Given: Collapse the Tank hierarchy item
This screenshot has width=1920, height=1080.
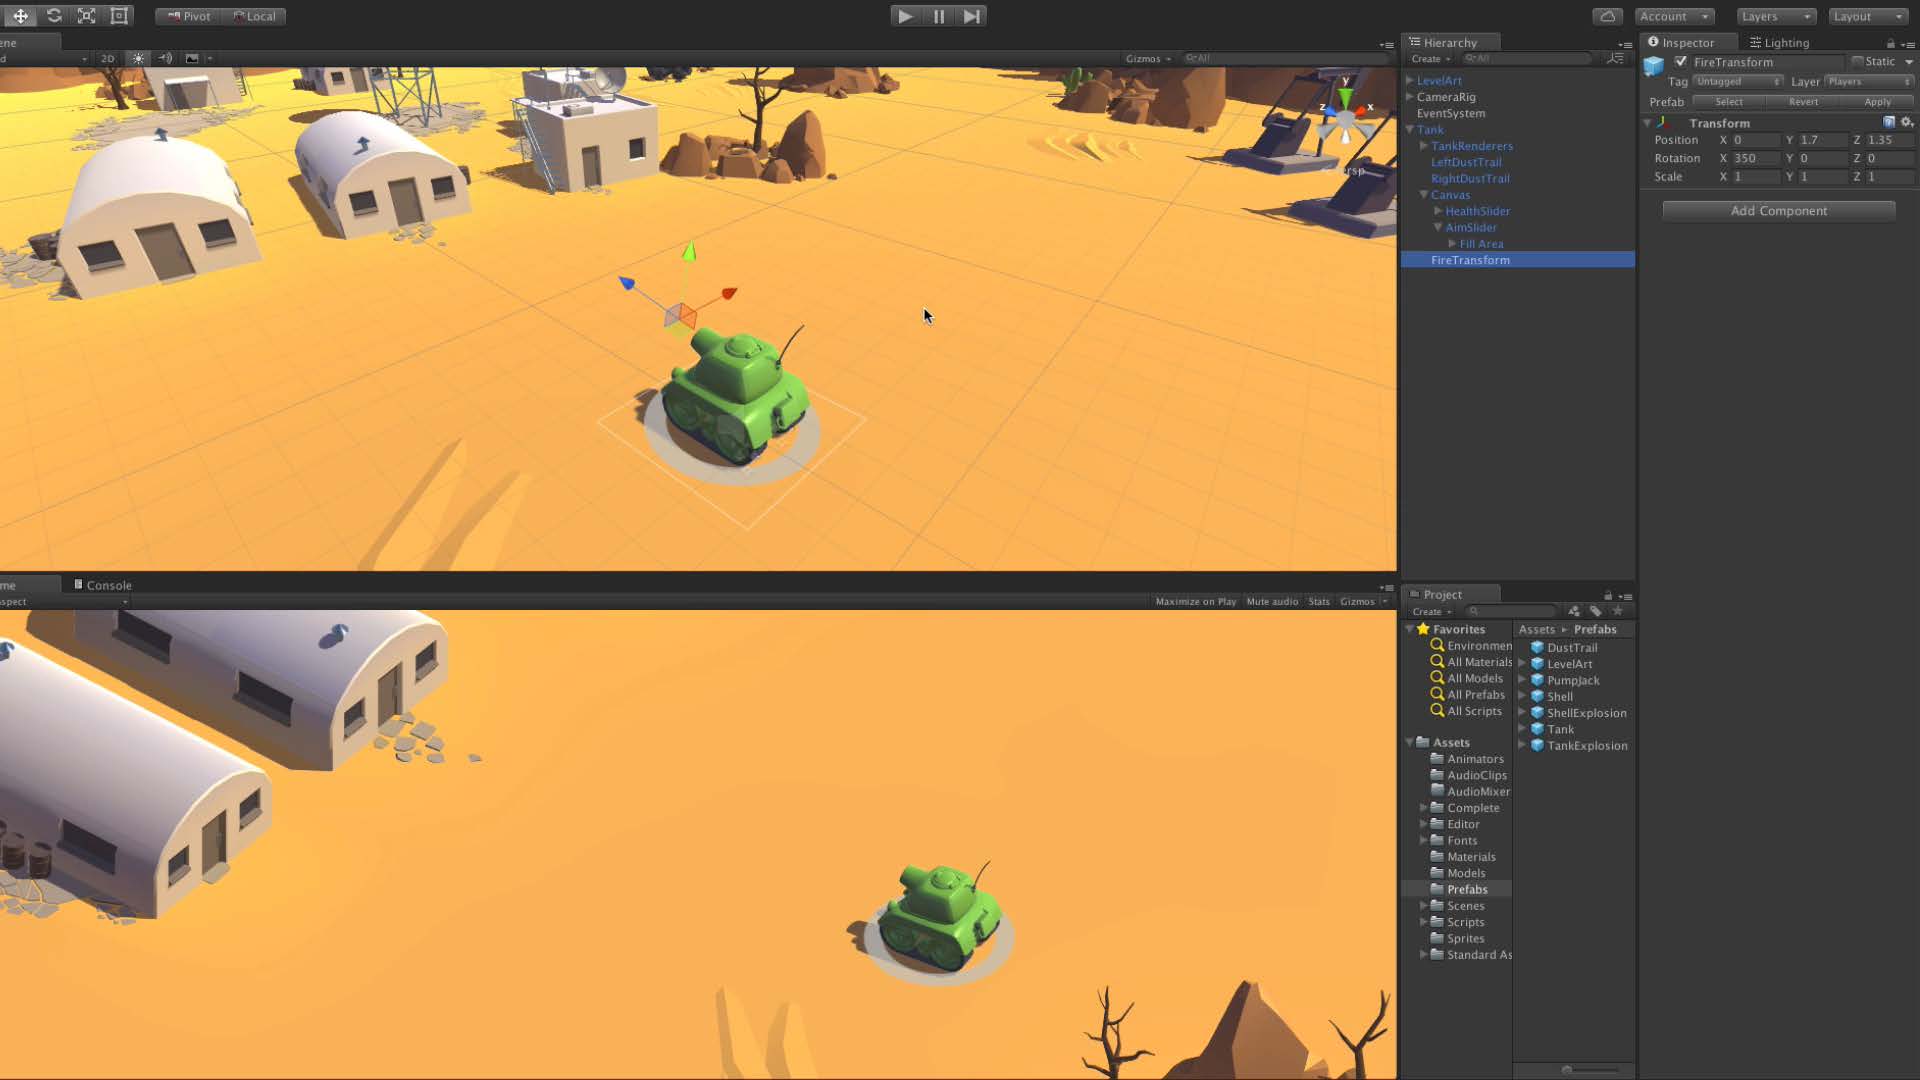Looking at the screenshot, I should 1409,130.
